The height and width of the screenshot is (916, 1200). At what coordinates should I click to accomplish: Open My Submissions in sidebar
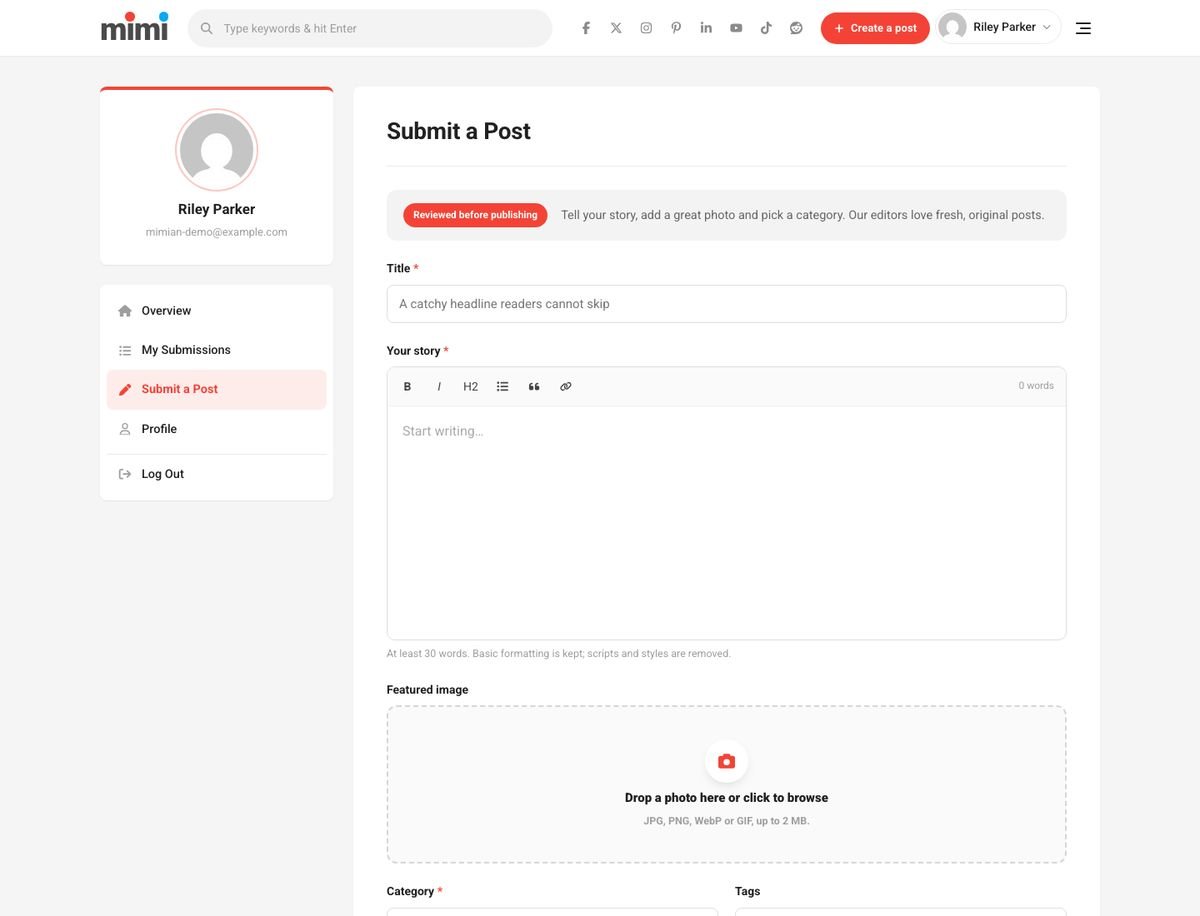click(217, 350)
